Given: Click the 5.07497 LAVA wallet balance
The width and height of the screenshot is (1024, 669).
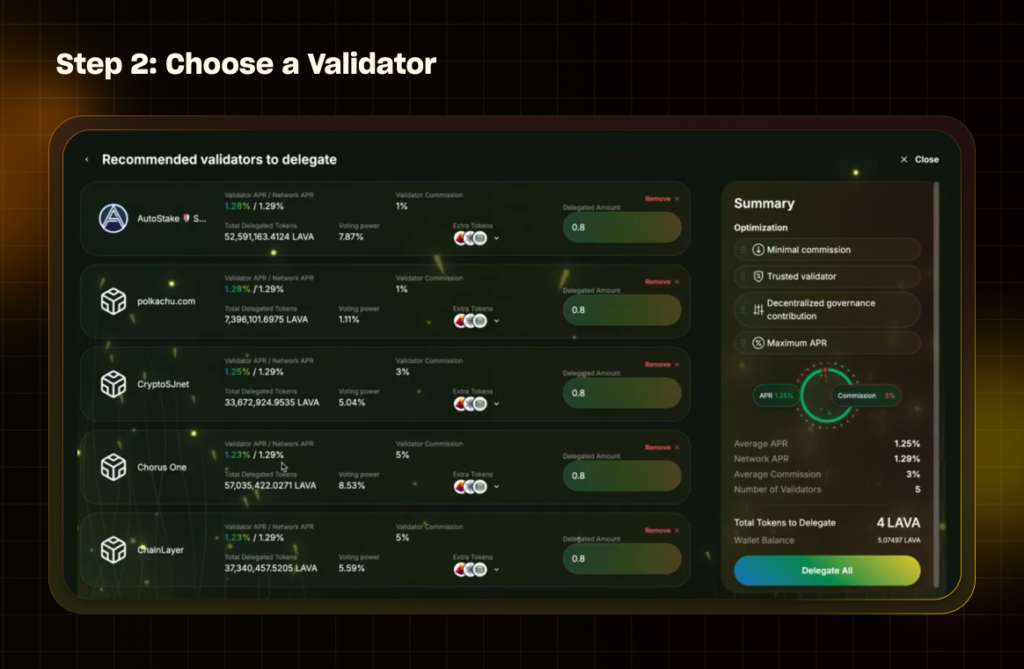Looking at the screenshot, I should (899, 540).
